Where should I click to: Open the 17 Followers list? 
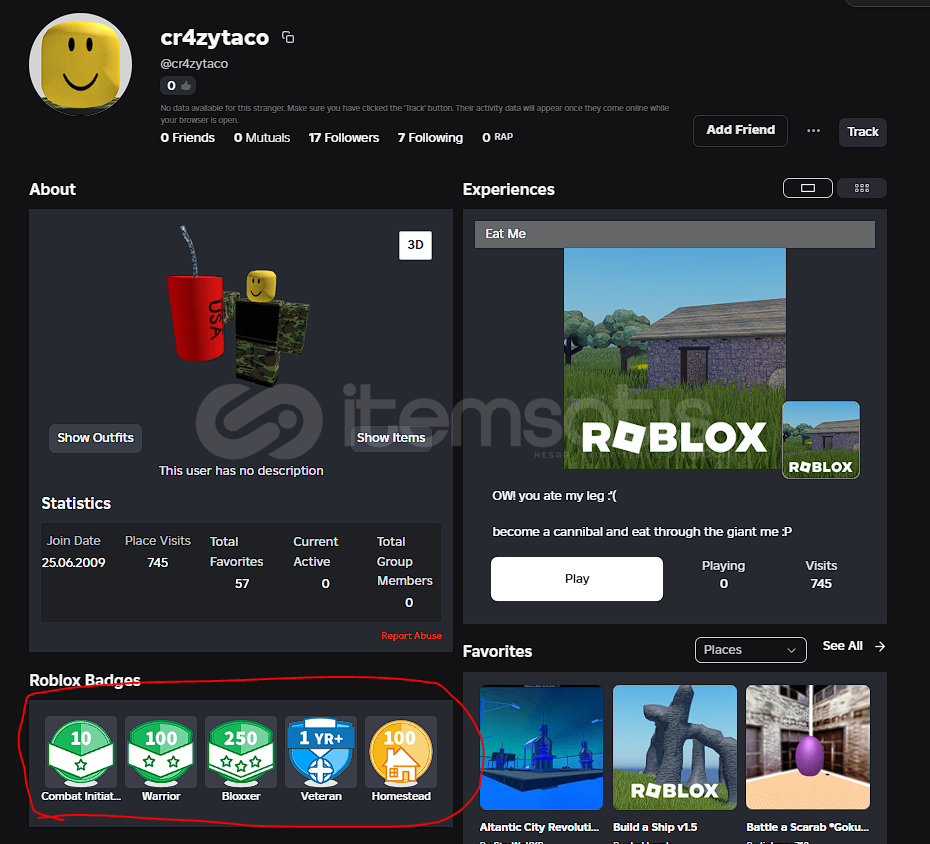(343, 138)
